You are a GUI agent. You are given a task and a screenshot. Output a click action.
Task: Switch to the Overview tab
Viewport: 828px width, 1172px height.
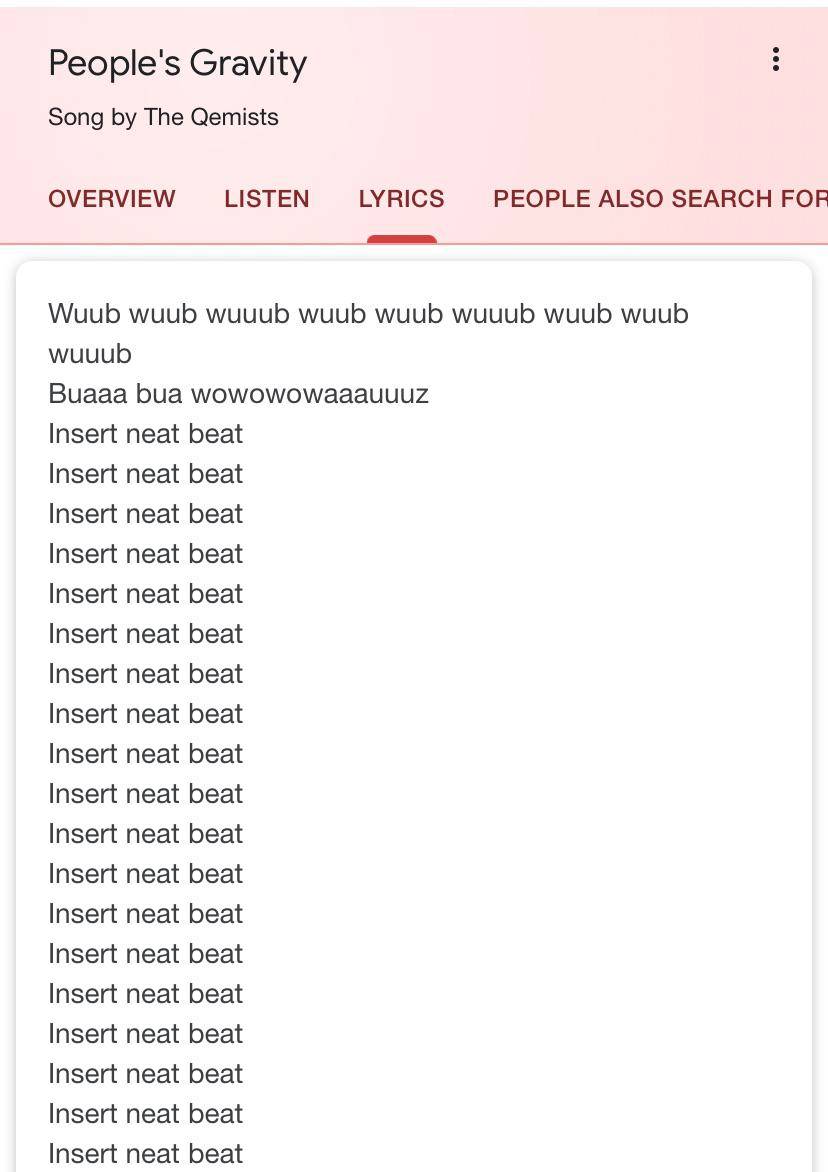111,199
